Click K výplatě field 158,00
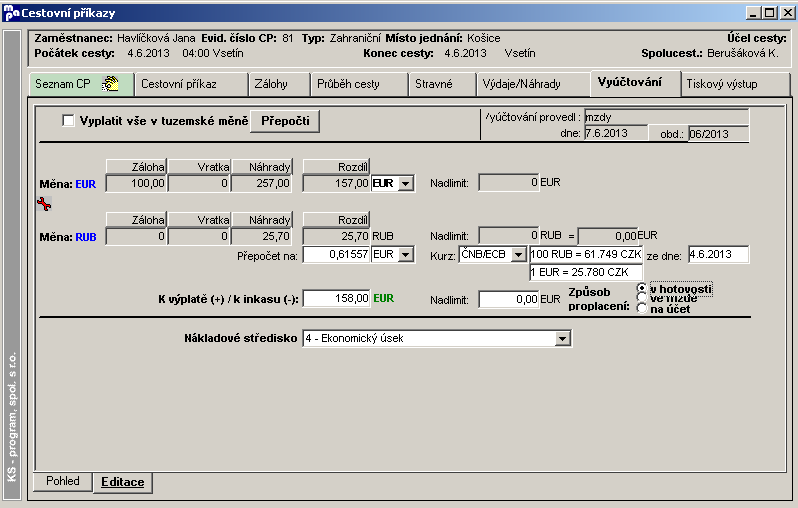The height and width of the screenshot is (508, 798). click(x=336, y=298)
